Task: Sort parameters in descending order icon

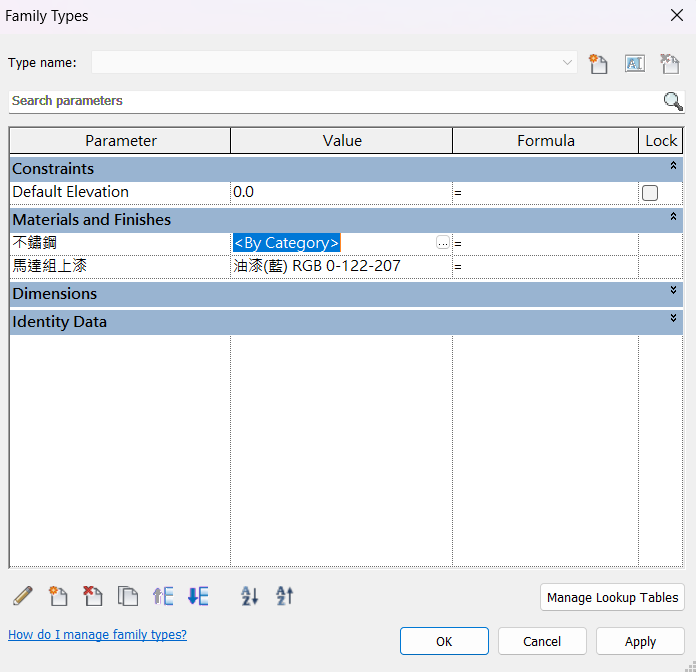Action: 285,597
